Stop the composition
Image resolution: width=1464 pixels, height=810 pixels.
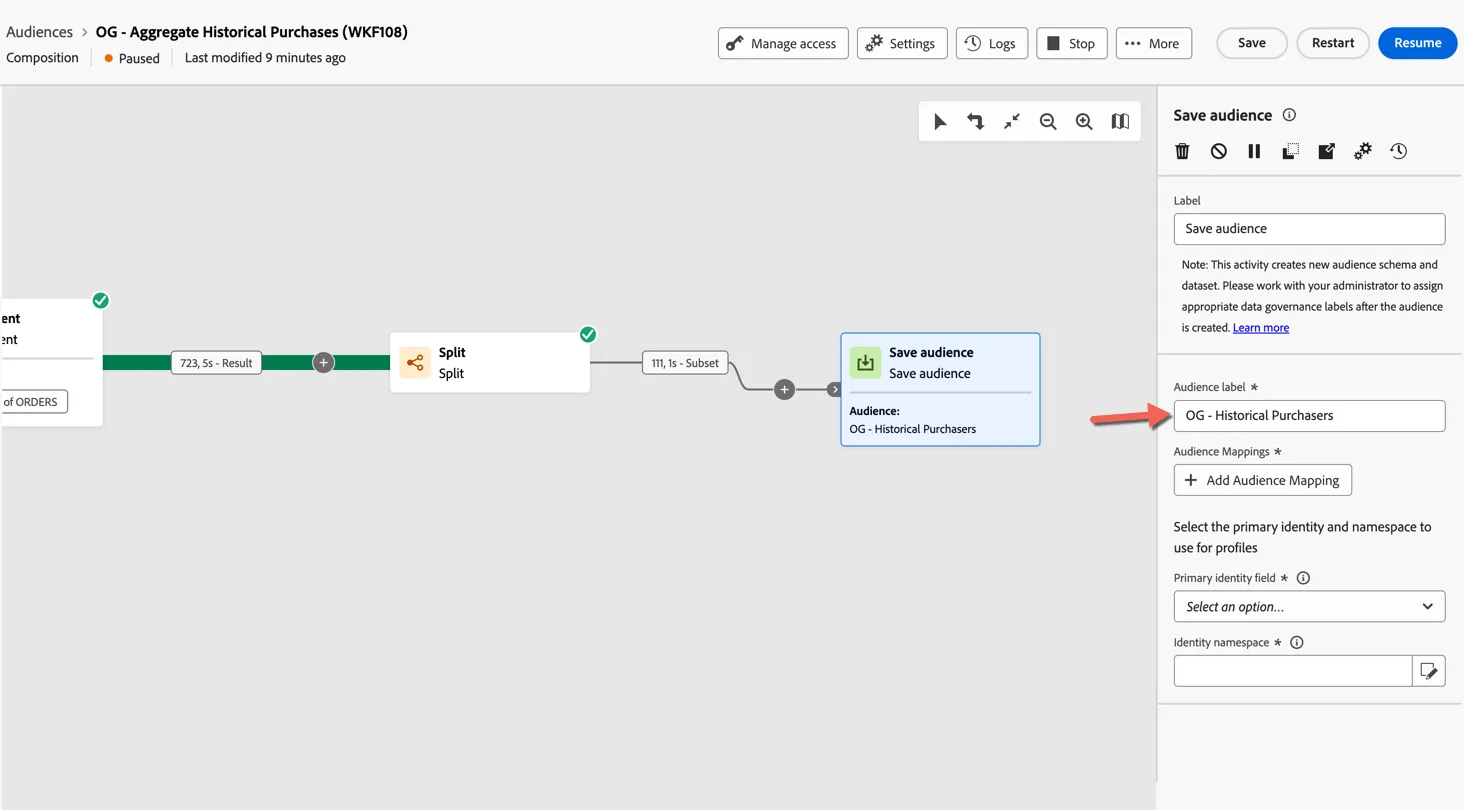pos(1071,43)
